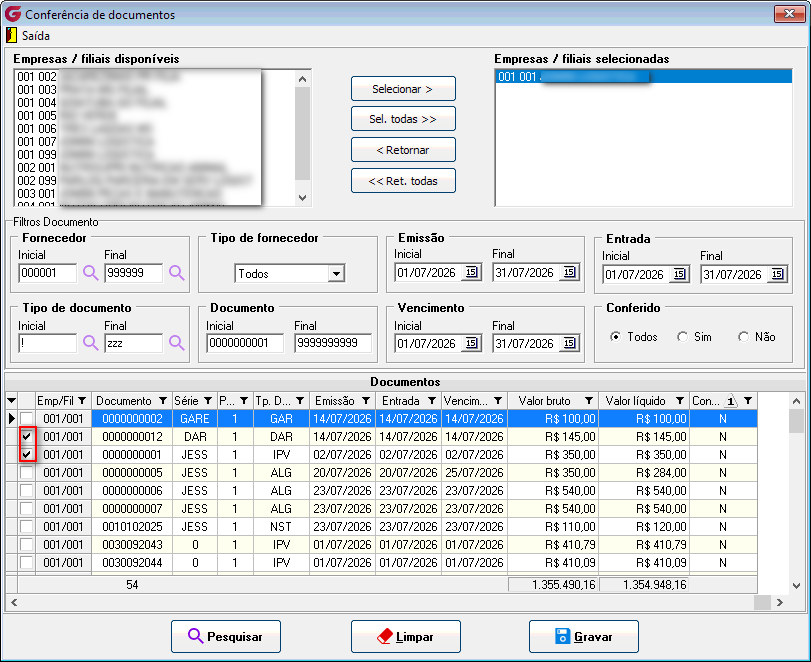Check the row of document 0000000005
The width and height of the screenshot is (811, 662).
coord(26,473)
